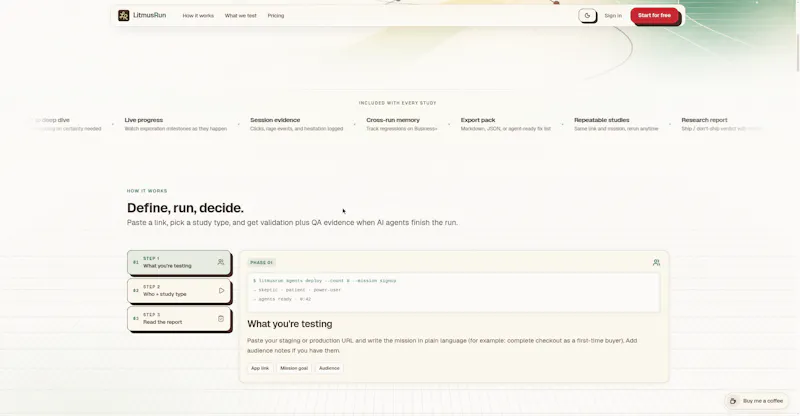
Task: Click the INCLUDED WITH EVERY STUDY label
Action: point(397,103)
